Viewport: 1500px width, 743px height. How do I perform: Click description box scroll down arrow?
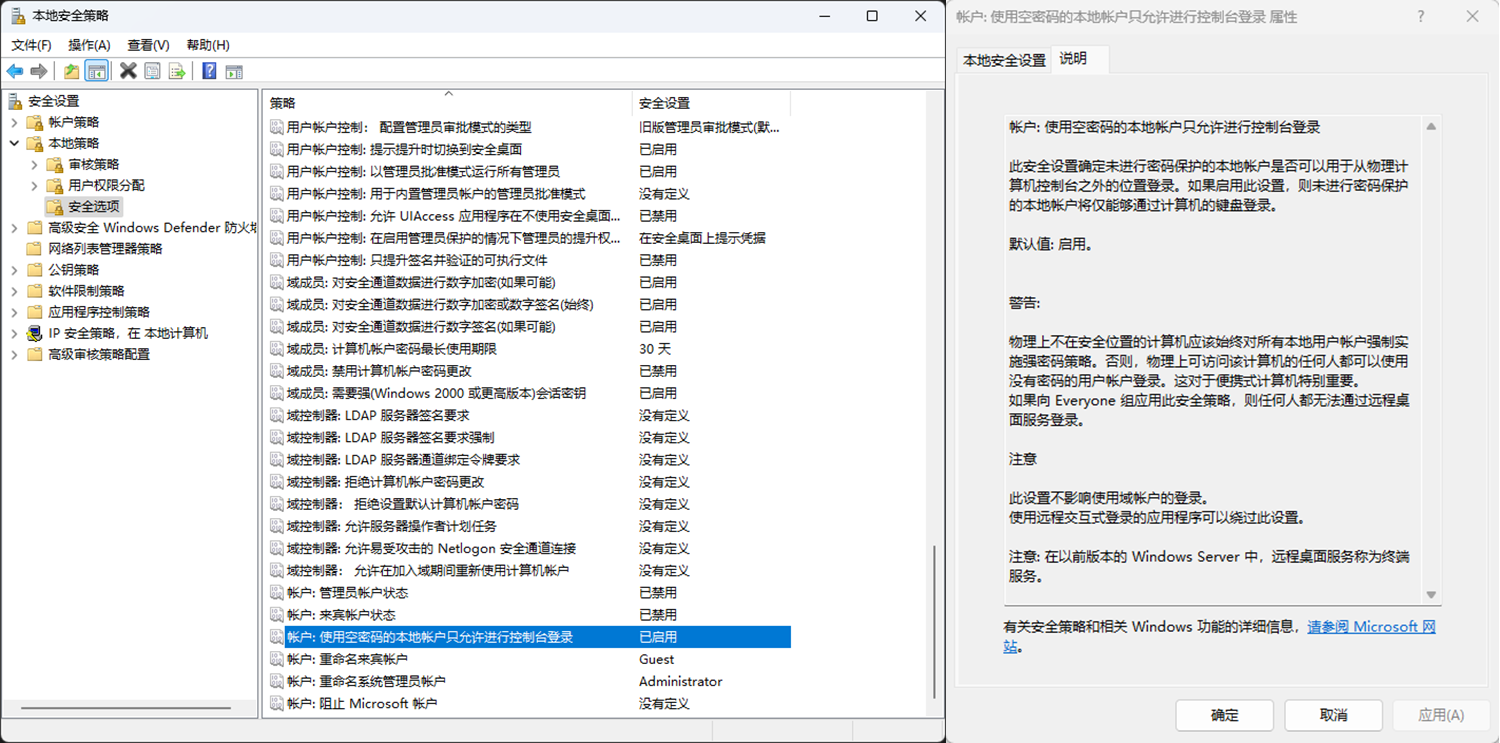point(1431,595)
